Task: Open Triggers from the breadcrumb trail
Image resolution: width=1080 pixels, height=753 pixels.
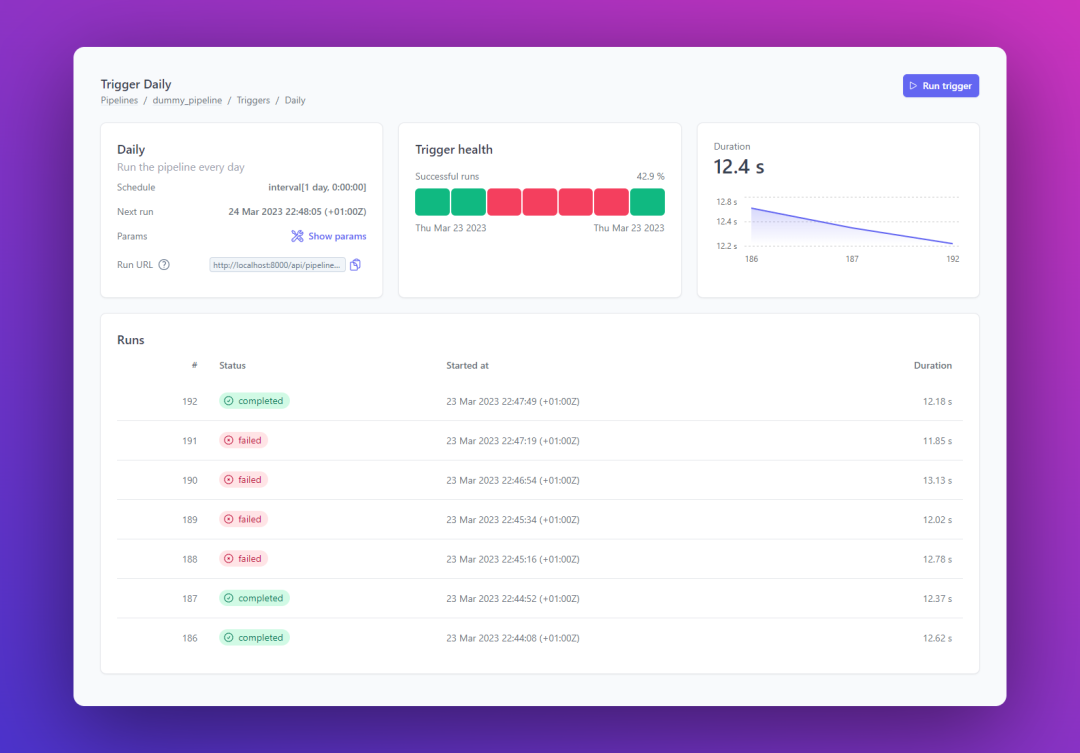Action: point(253,100)
